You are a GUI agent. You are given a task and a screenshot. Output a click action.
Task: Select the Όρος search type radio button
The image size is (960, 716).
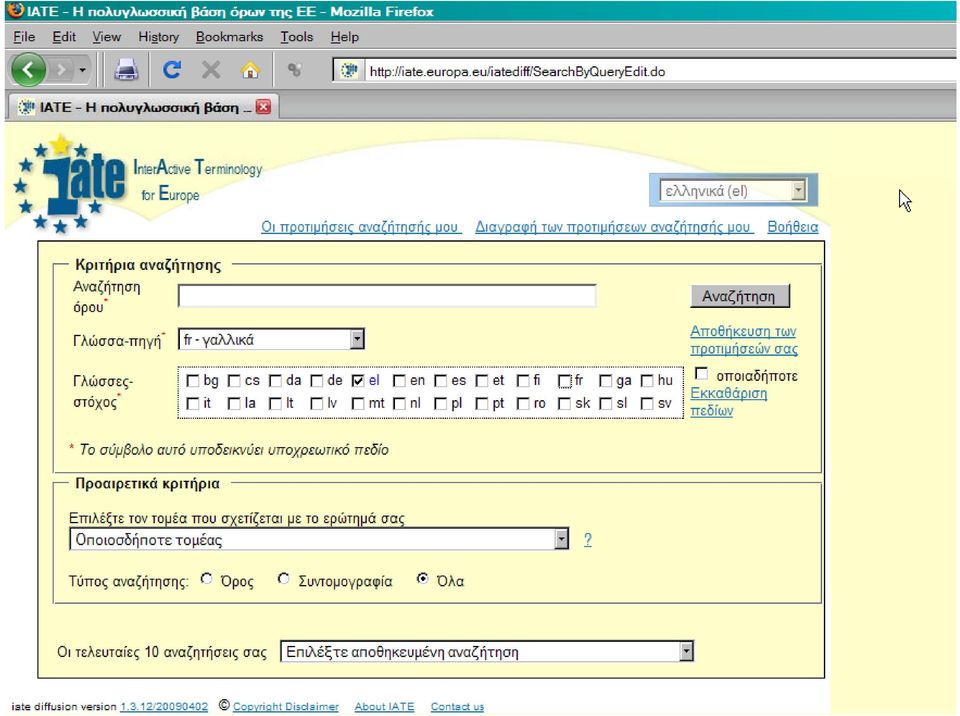(207, 579)
